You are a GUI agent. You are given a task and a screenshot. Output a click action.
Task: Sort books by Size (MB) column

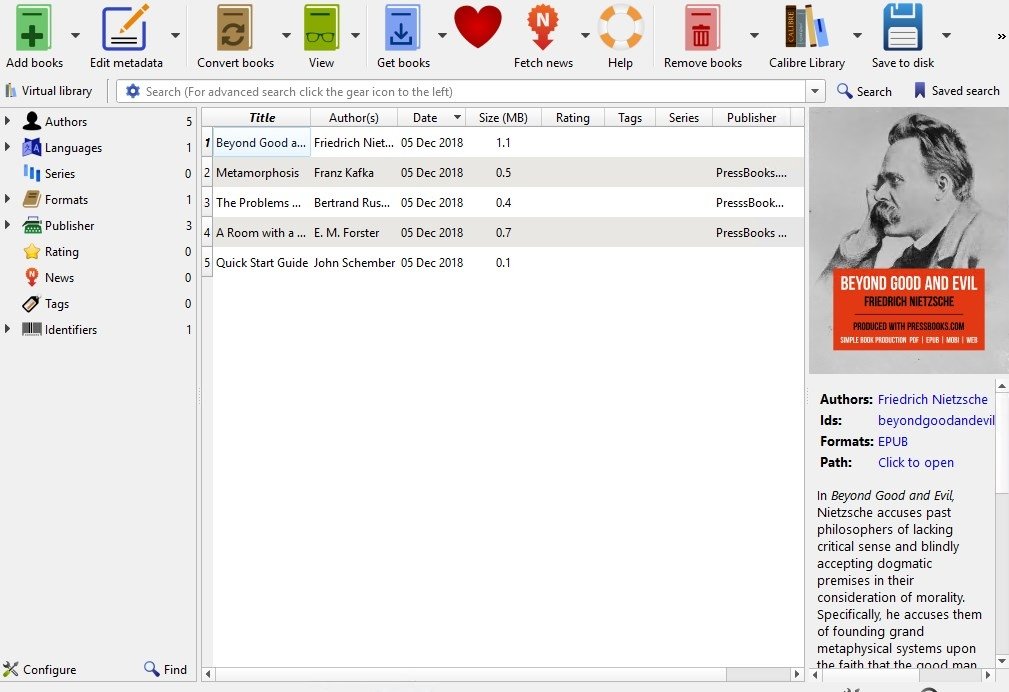point(503,118)
